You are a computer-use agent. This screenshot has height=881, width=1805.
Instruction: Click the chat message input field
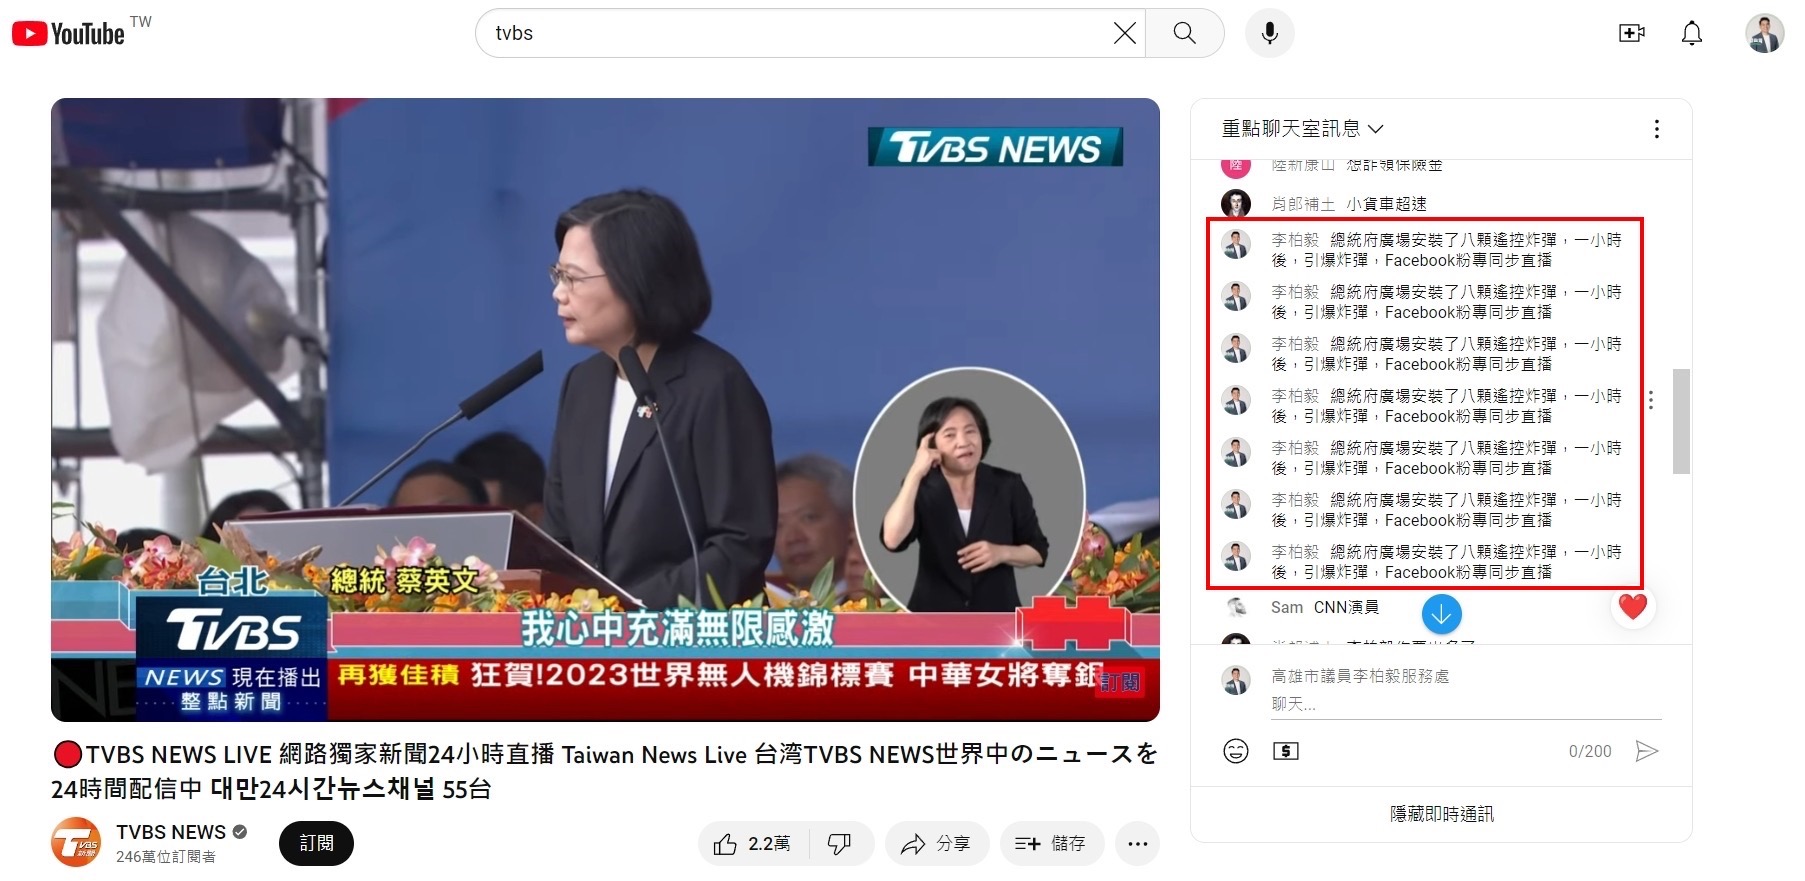[1466, 704]
